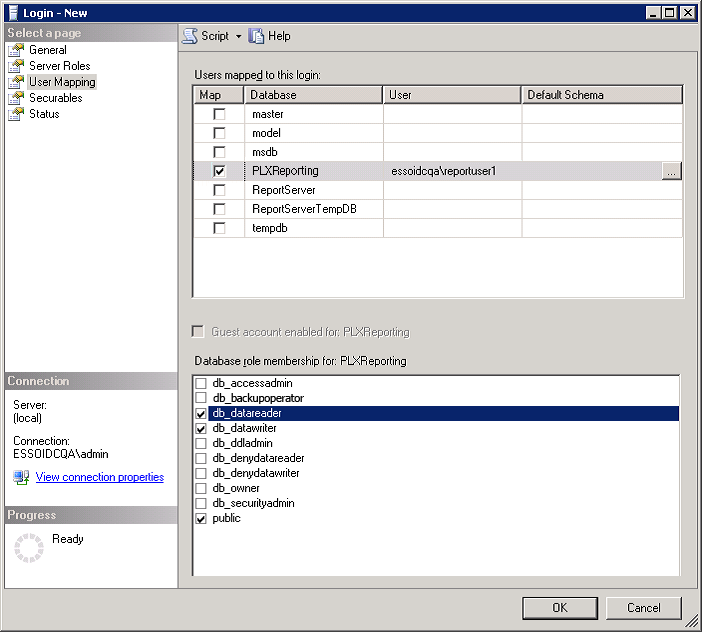Image resolution: width=705 pixels, height=633 pixels.
Task: Select the model database name
Action: (x=267, y=133)
